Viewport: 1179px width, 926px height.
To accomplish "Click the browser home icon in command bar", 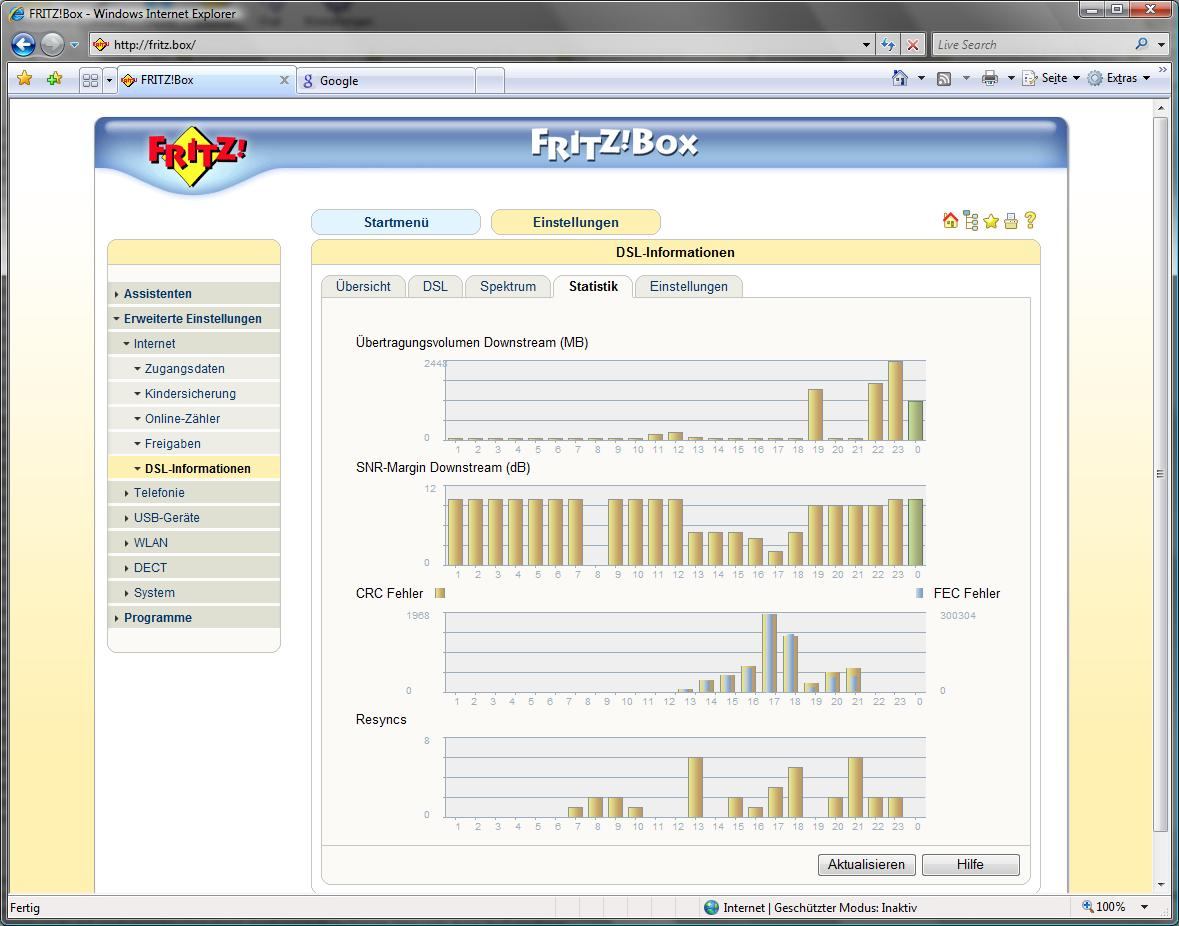I will tap(899, 77).
